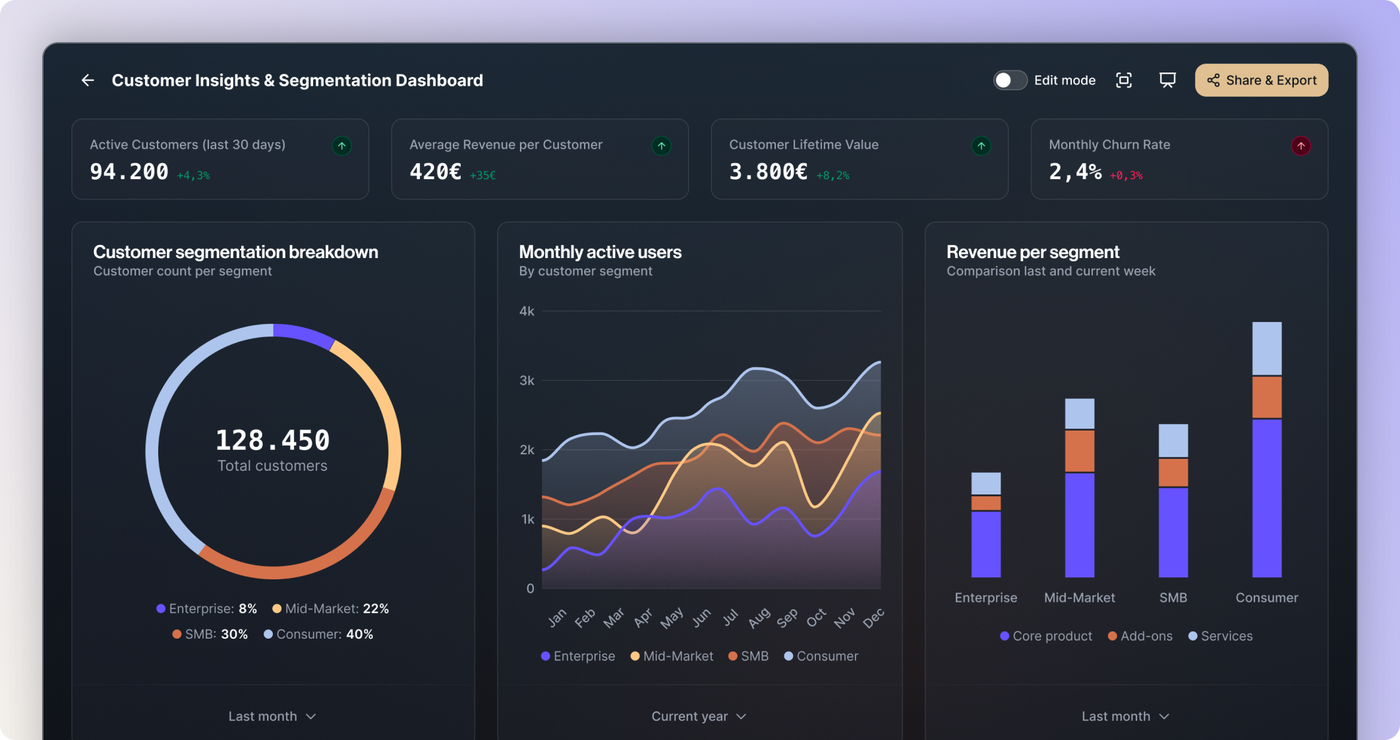Click the share icon inside Share & Export
Image resolution: width=1400 pixels, height=740 pixels.
tap(1213, 80)
